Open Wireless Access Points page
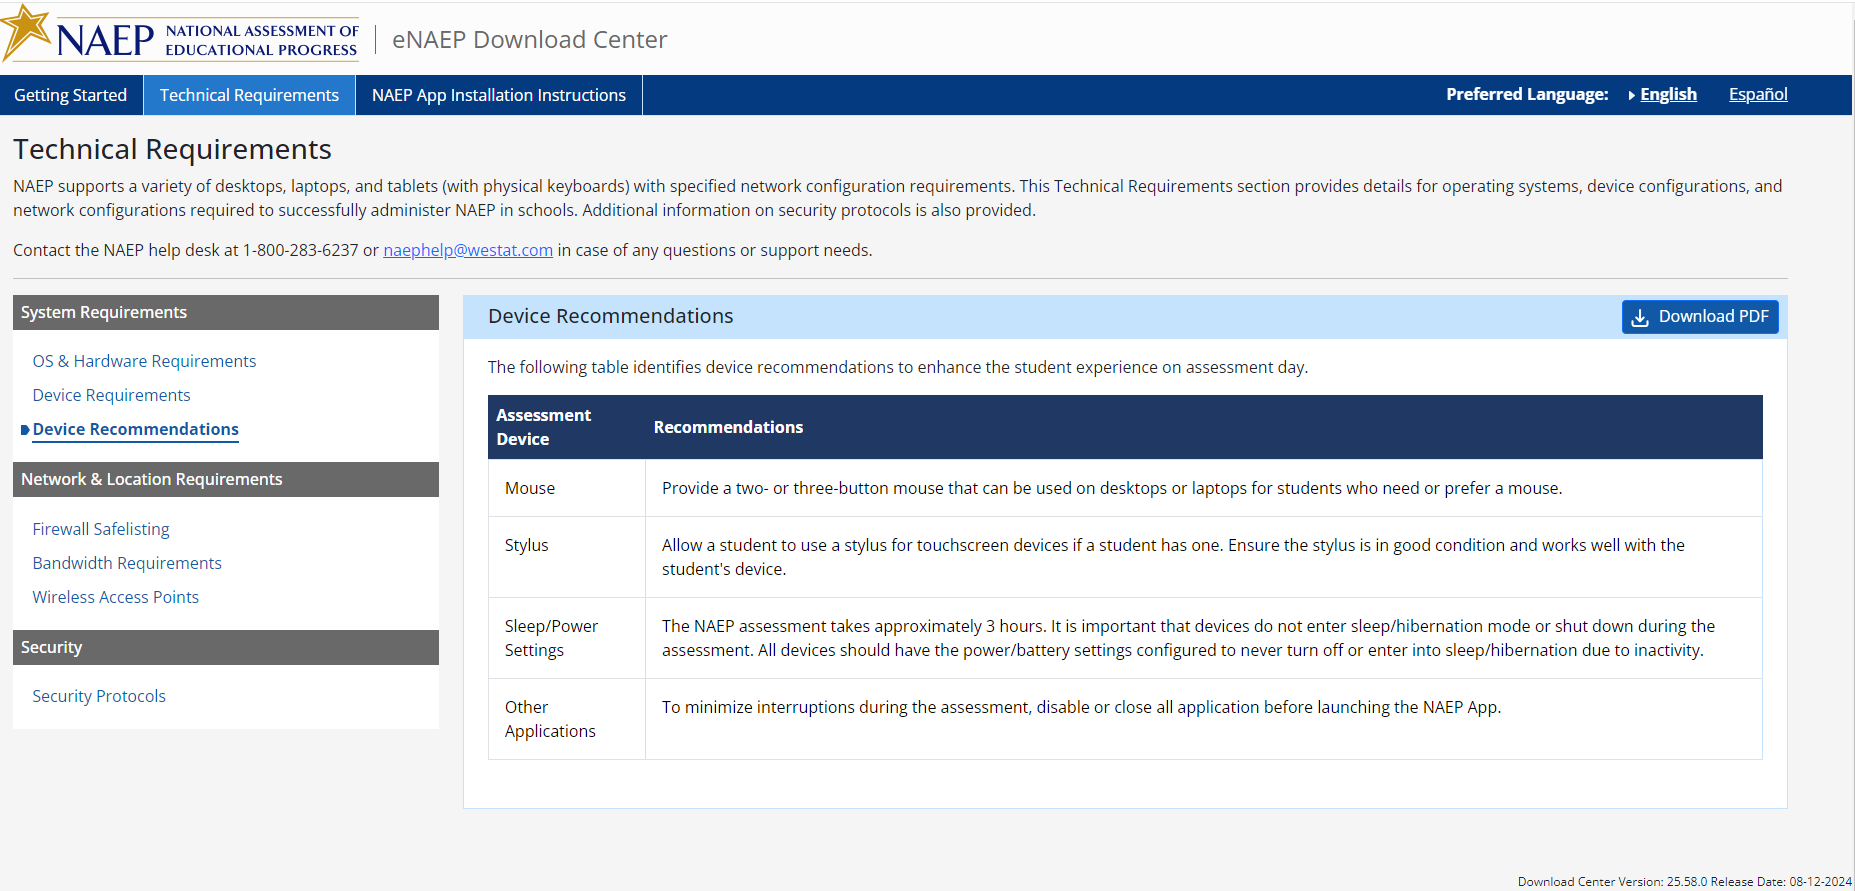 click(x=115, y=597)
